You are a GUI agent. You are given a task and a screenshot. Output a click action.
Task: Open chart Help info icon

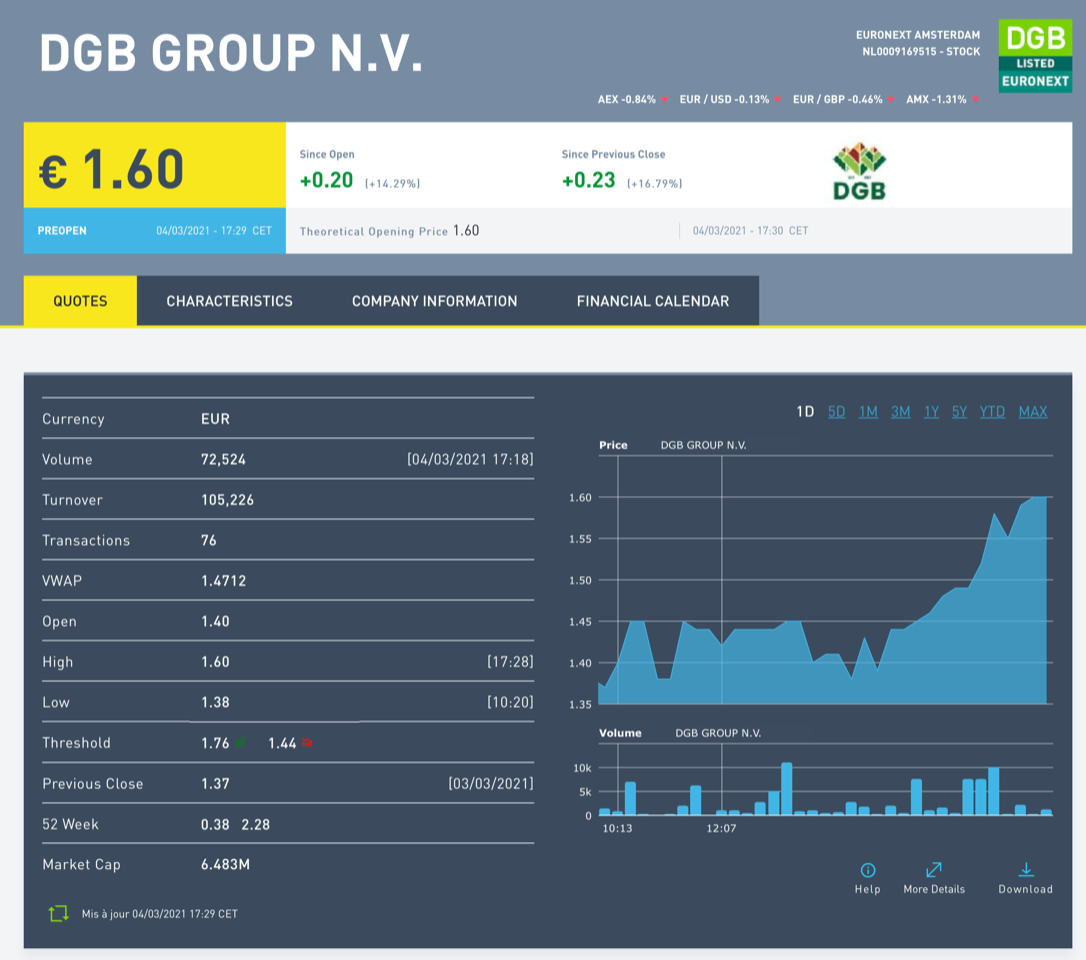coord(868,871)
